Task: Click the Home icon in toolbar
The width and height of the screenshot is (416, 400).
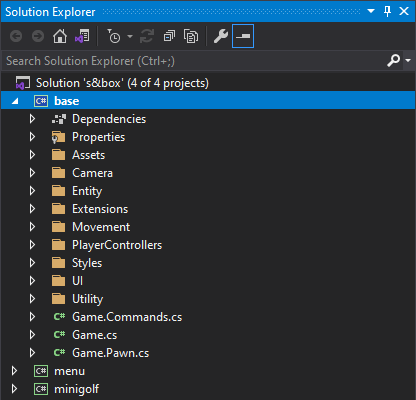Action: pyautogui.click(x=60, y=36)
